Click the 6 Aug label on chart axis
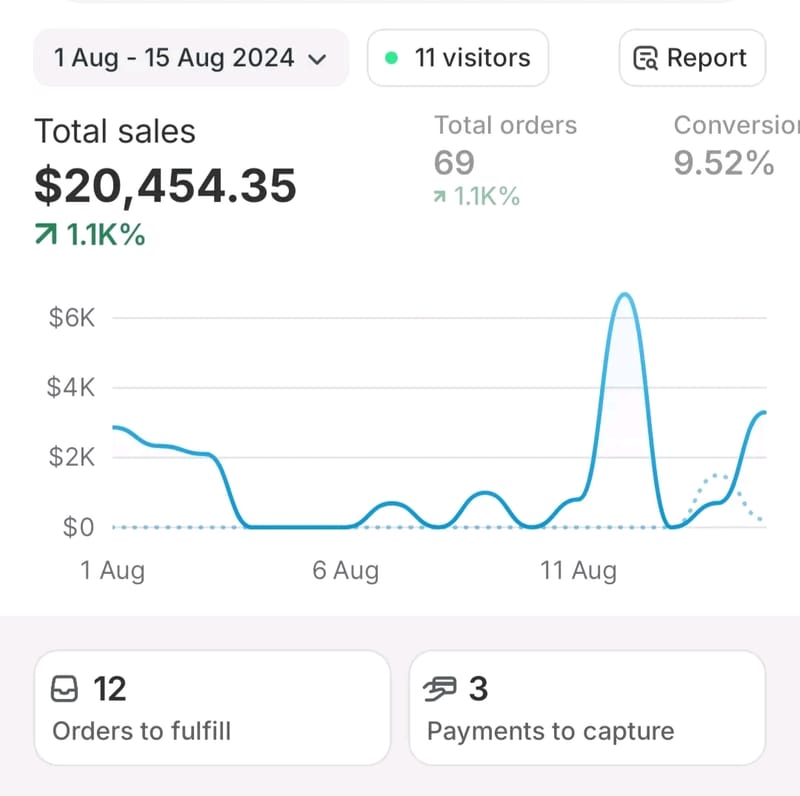This screenshot has width=800, height=796. (345, 571)
